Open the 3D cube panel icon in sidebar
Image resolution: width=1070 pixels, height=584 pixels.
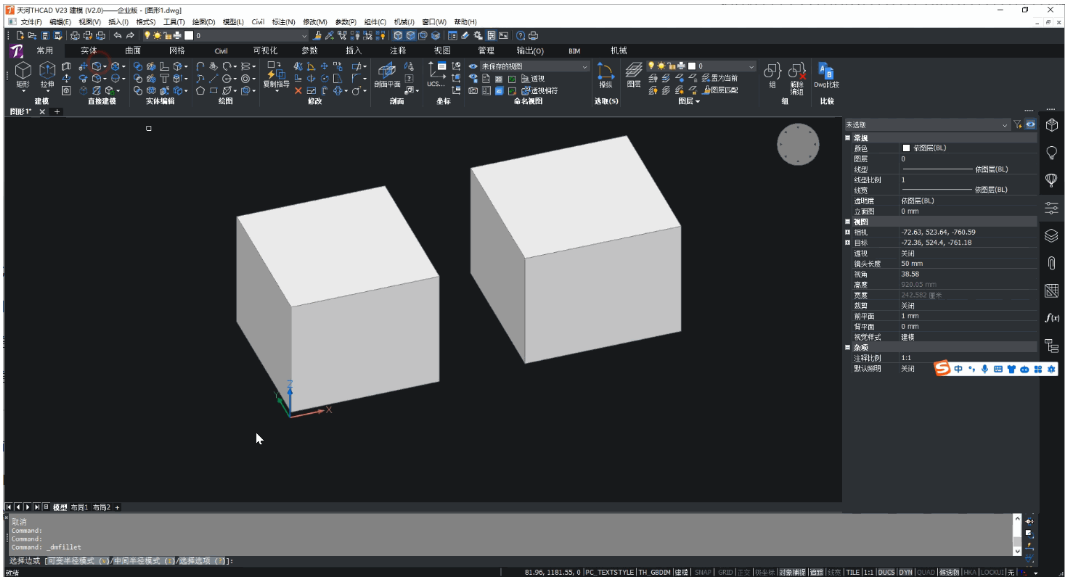(1052, 125)
